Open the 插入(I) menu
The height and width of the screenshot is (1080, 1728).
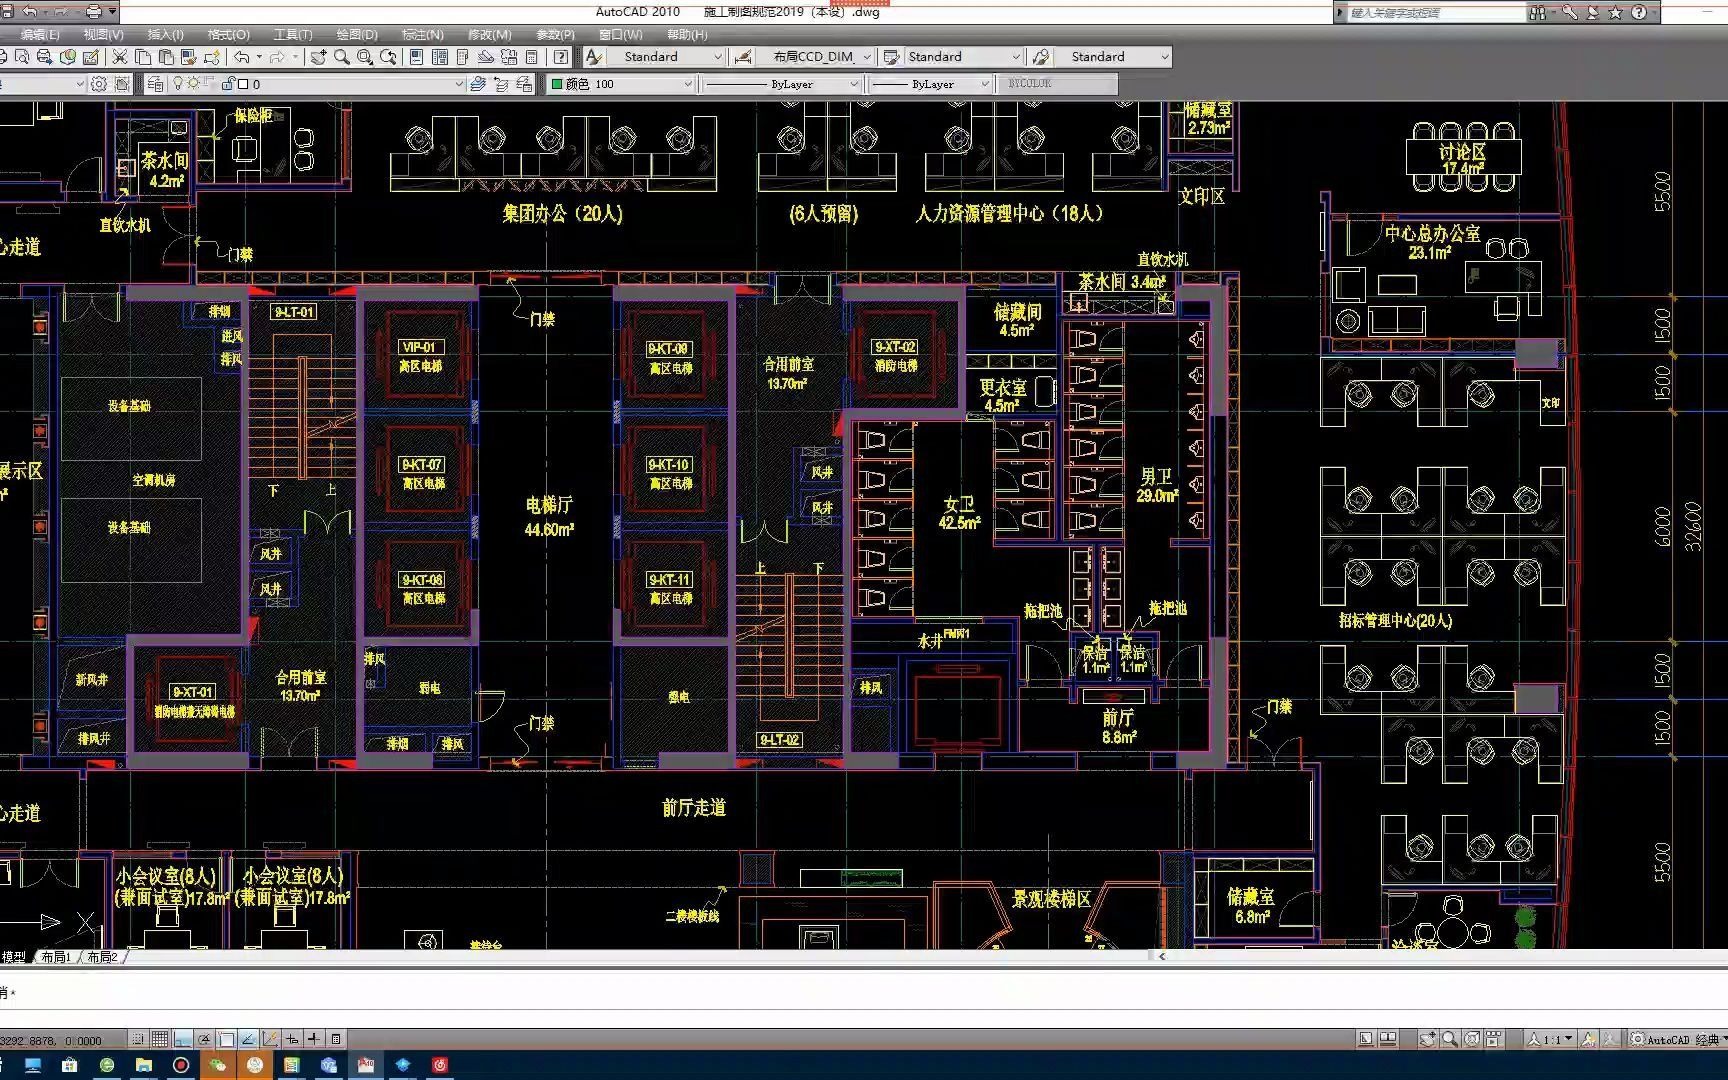pos(165,34)
